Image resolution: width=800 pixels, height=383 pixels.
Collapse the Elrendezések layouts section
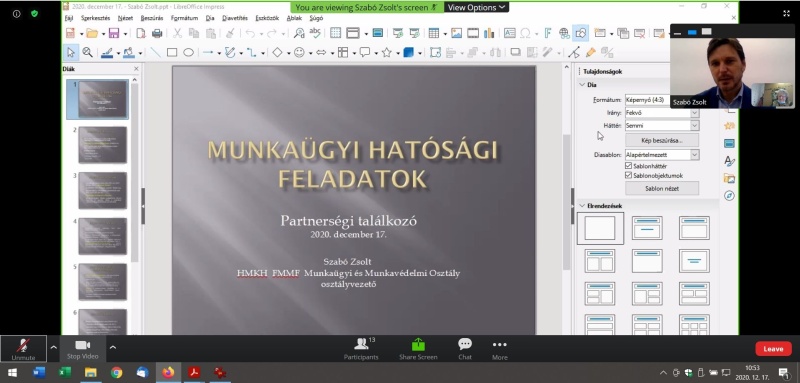pyautogui.click(x=582, y=206)
